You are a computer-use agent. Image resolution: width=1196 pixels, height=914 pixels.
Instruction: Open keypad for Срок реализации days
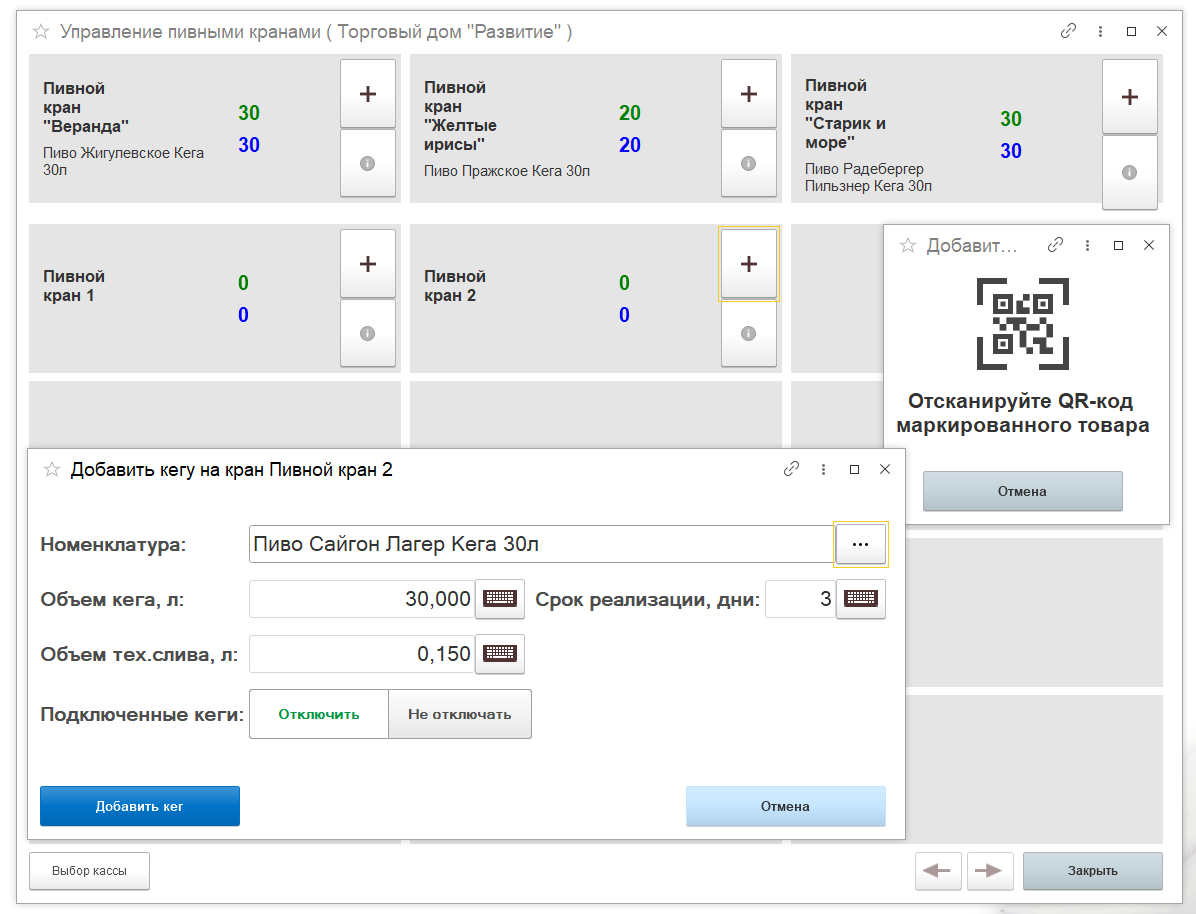(x=860, y=599)
